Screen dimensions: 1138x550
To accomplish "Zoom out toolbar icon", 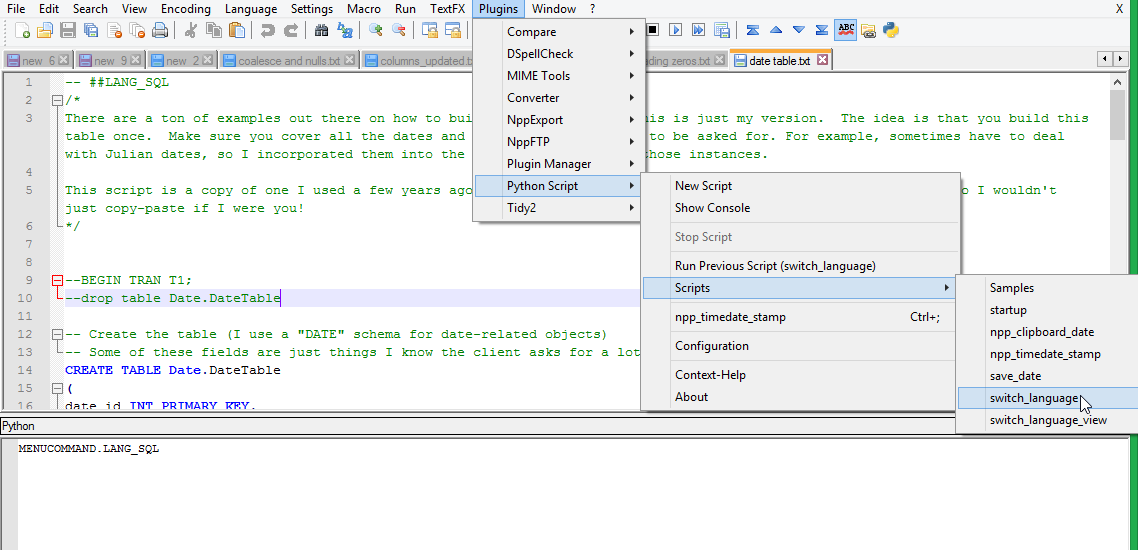I will point(398,30).
